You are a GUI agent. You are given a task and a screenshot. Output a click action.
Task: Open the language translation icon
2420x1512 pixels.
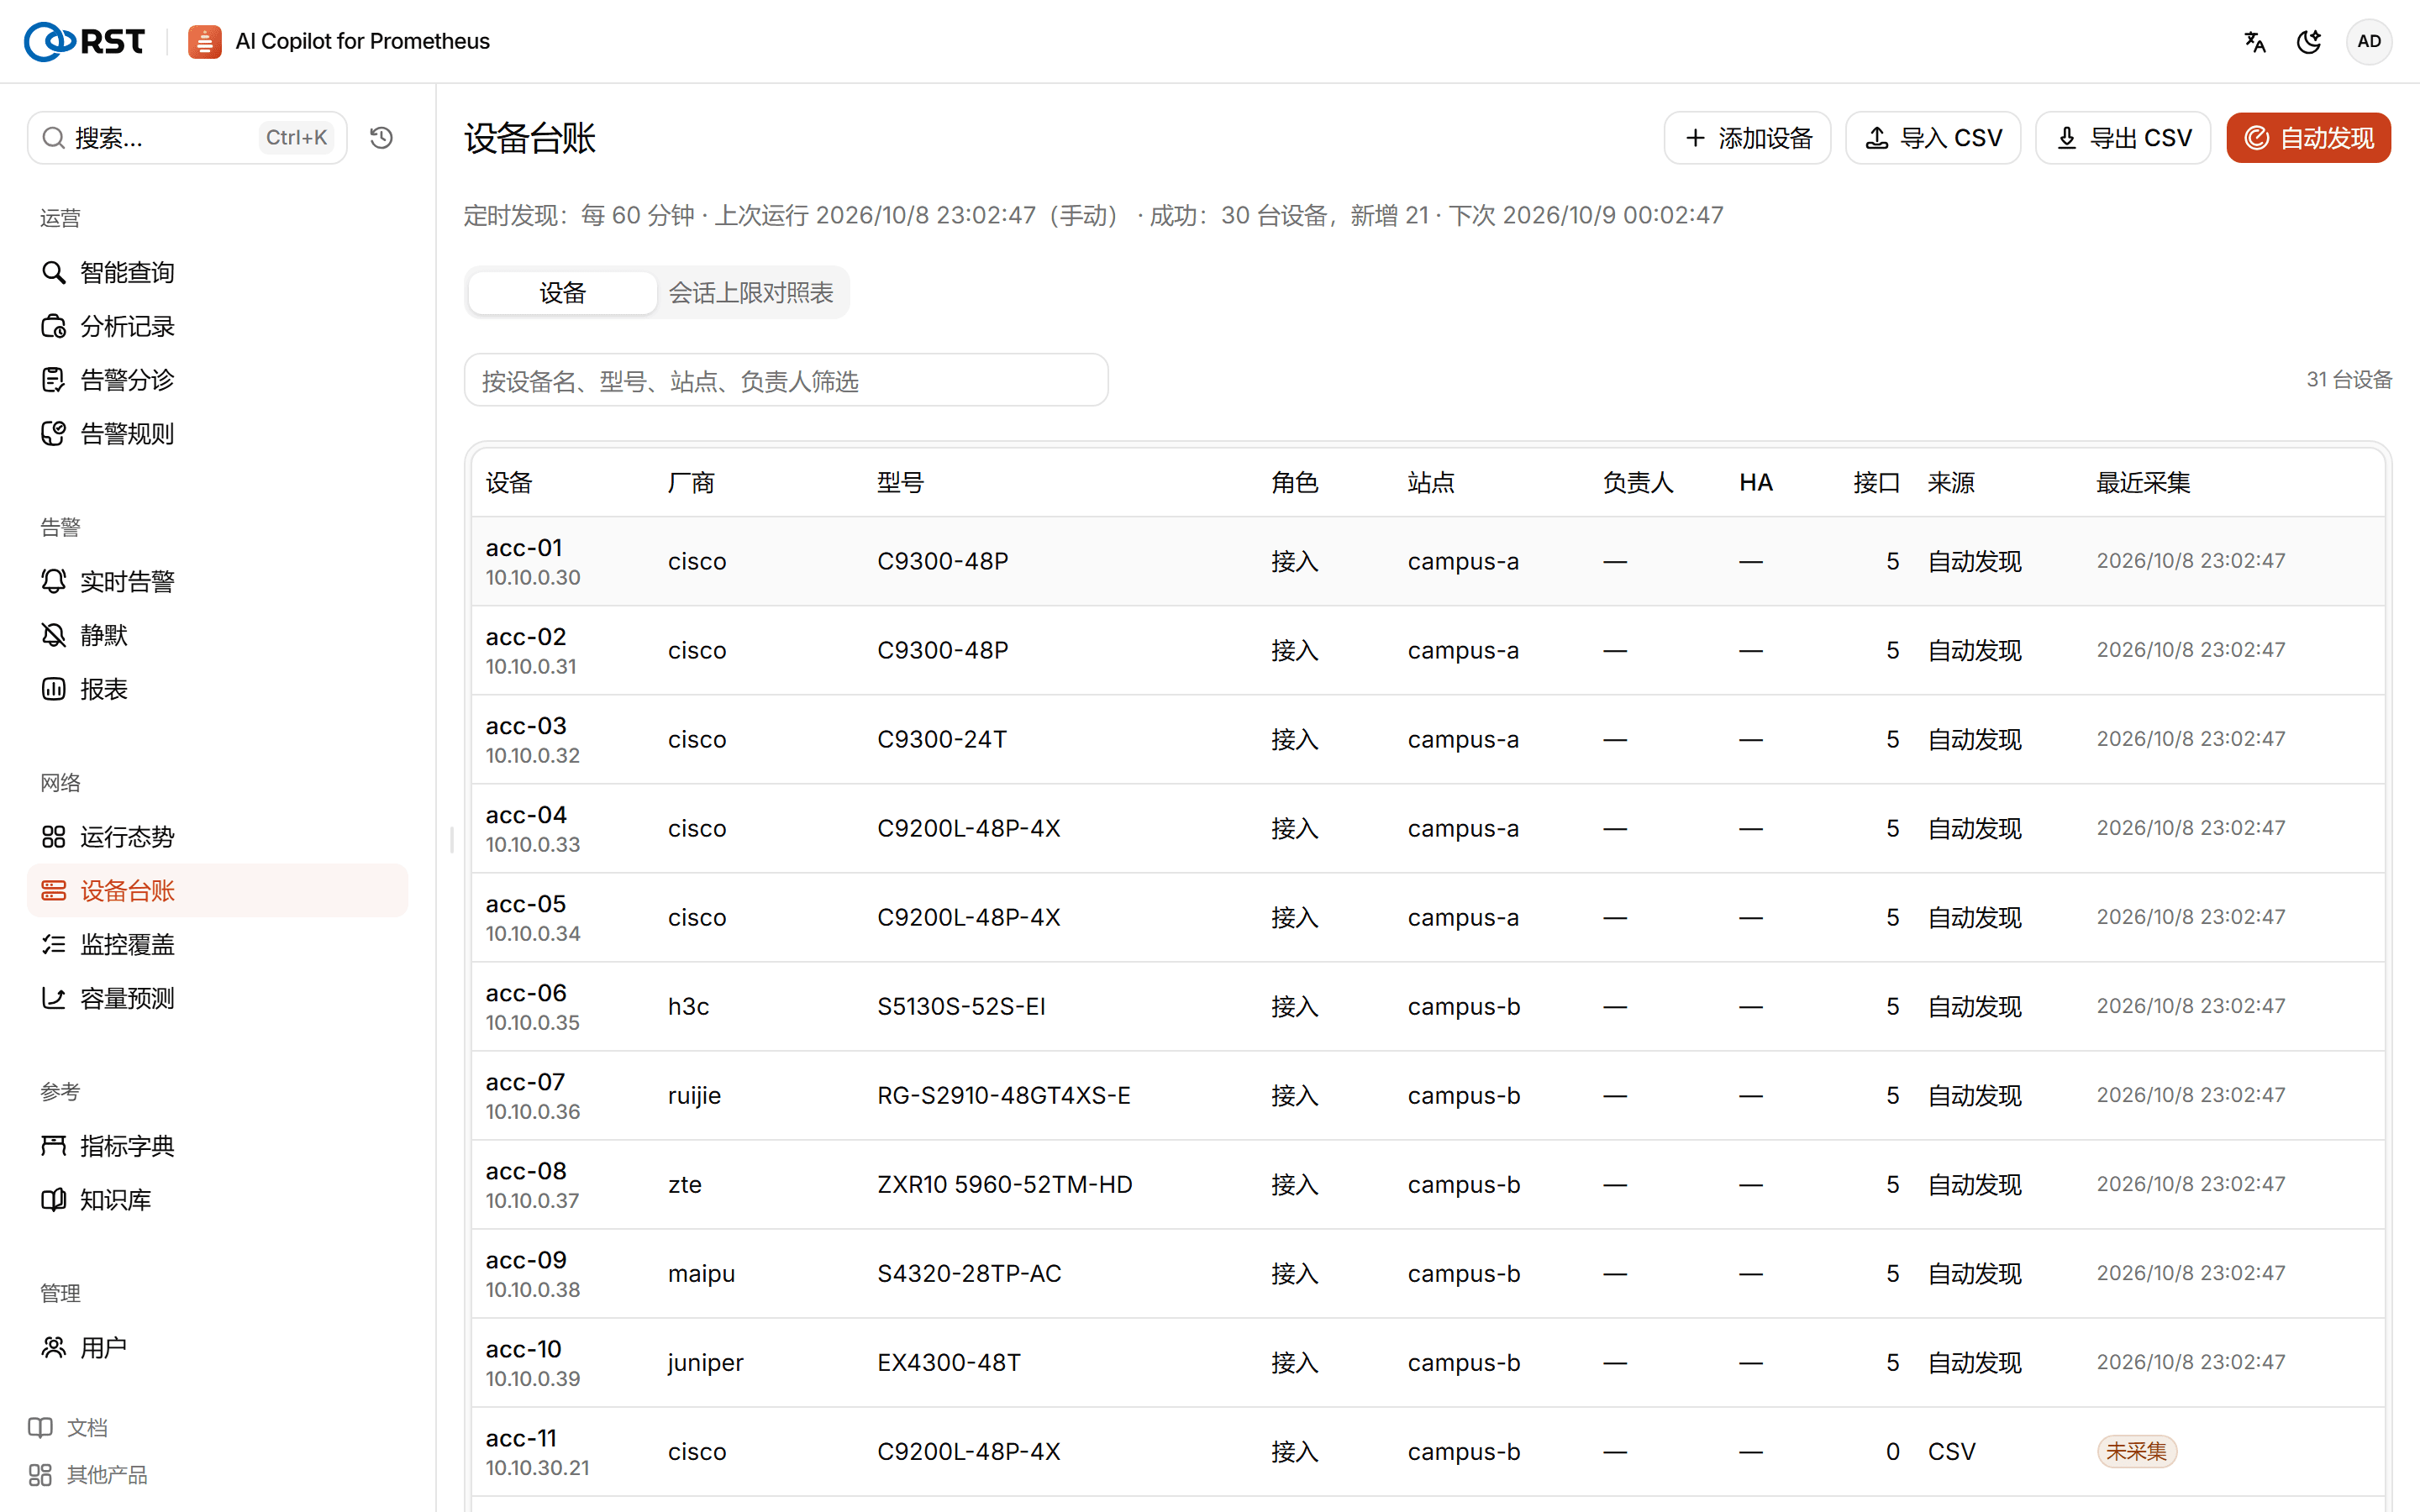(x=2254, y=42)
